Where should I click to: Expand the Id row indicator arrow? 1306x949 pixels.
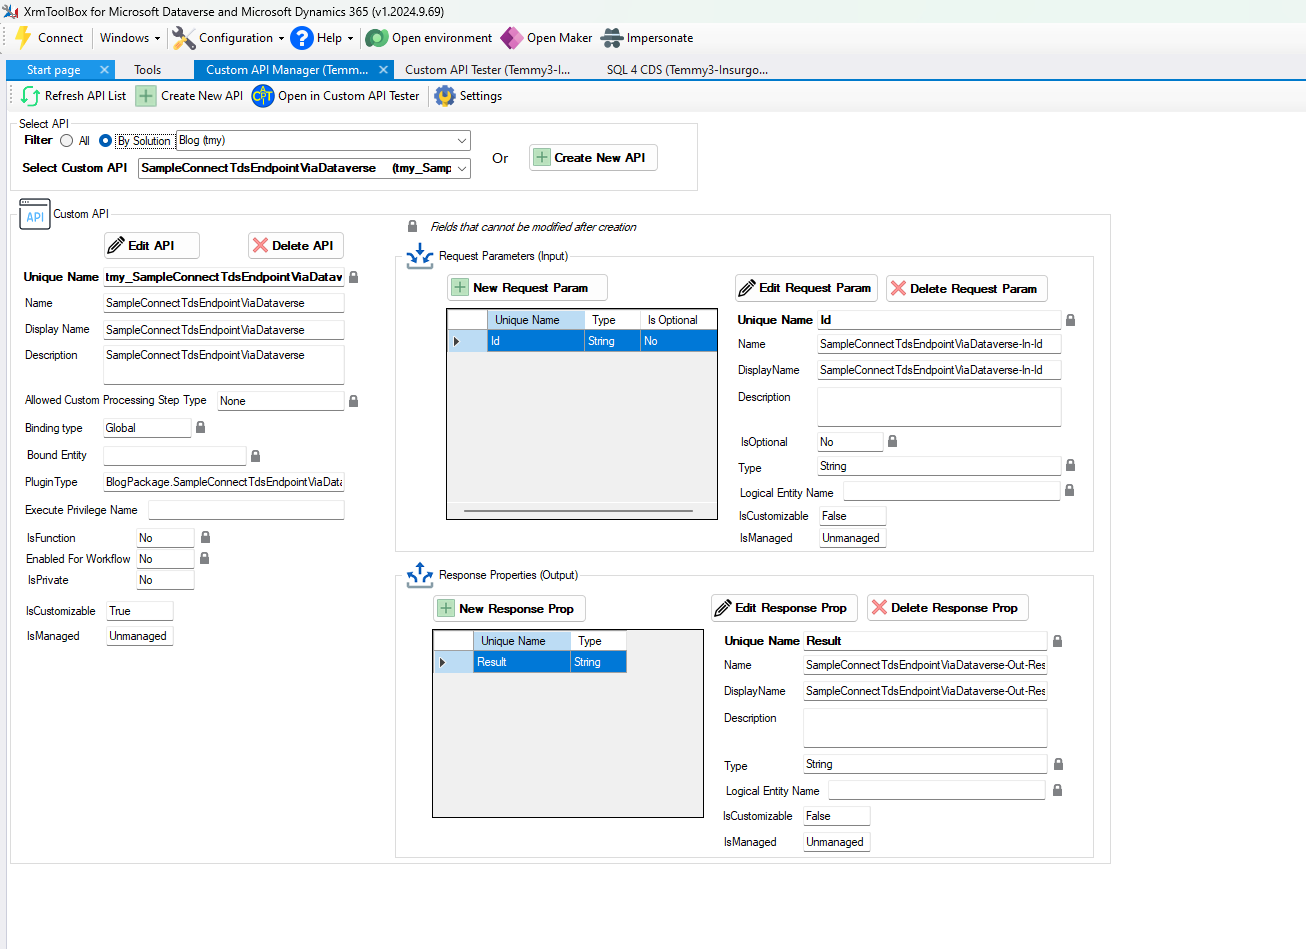tap(457, 341)
